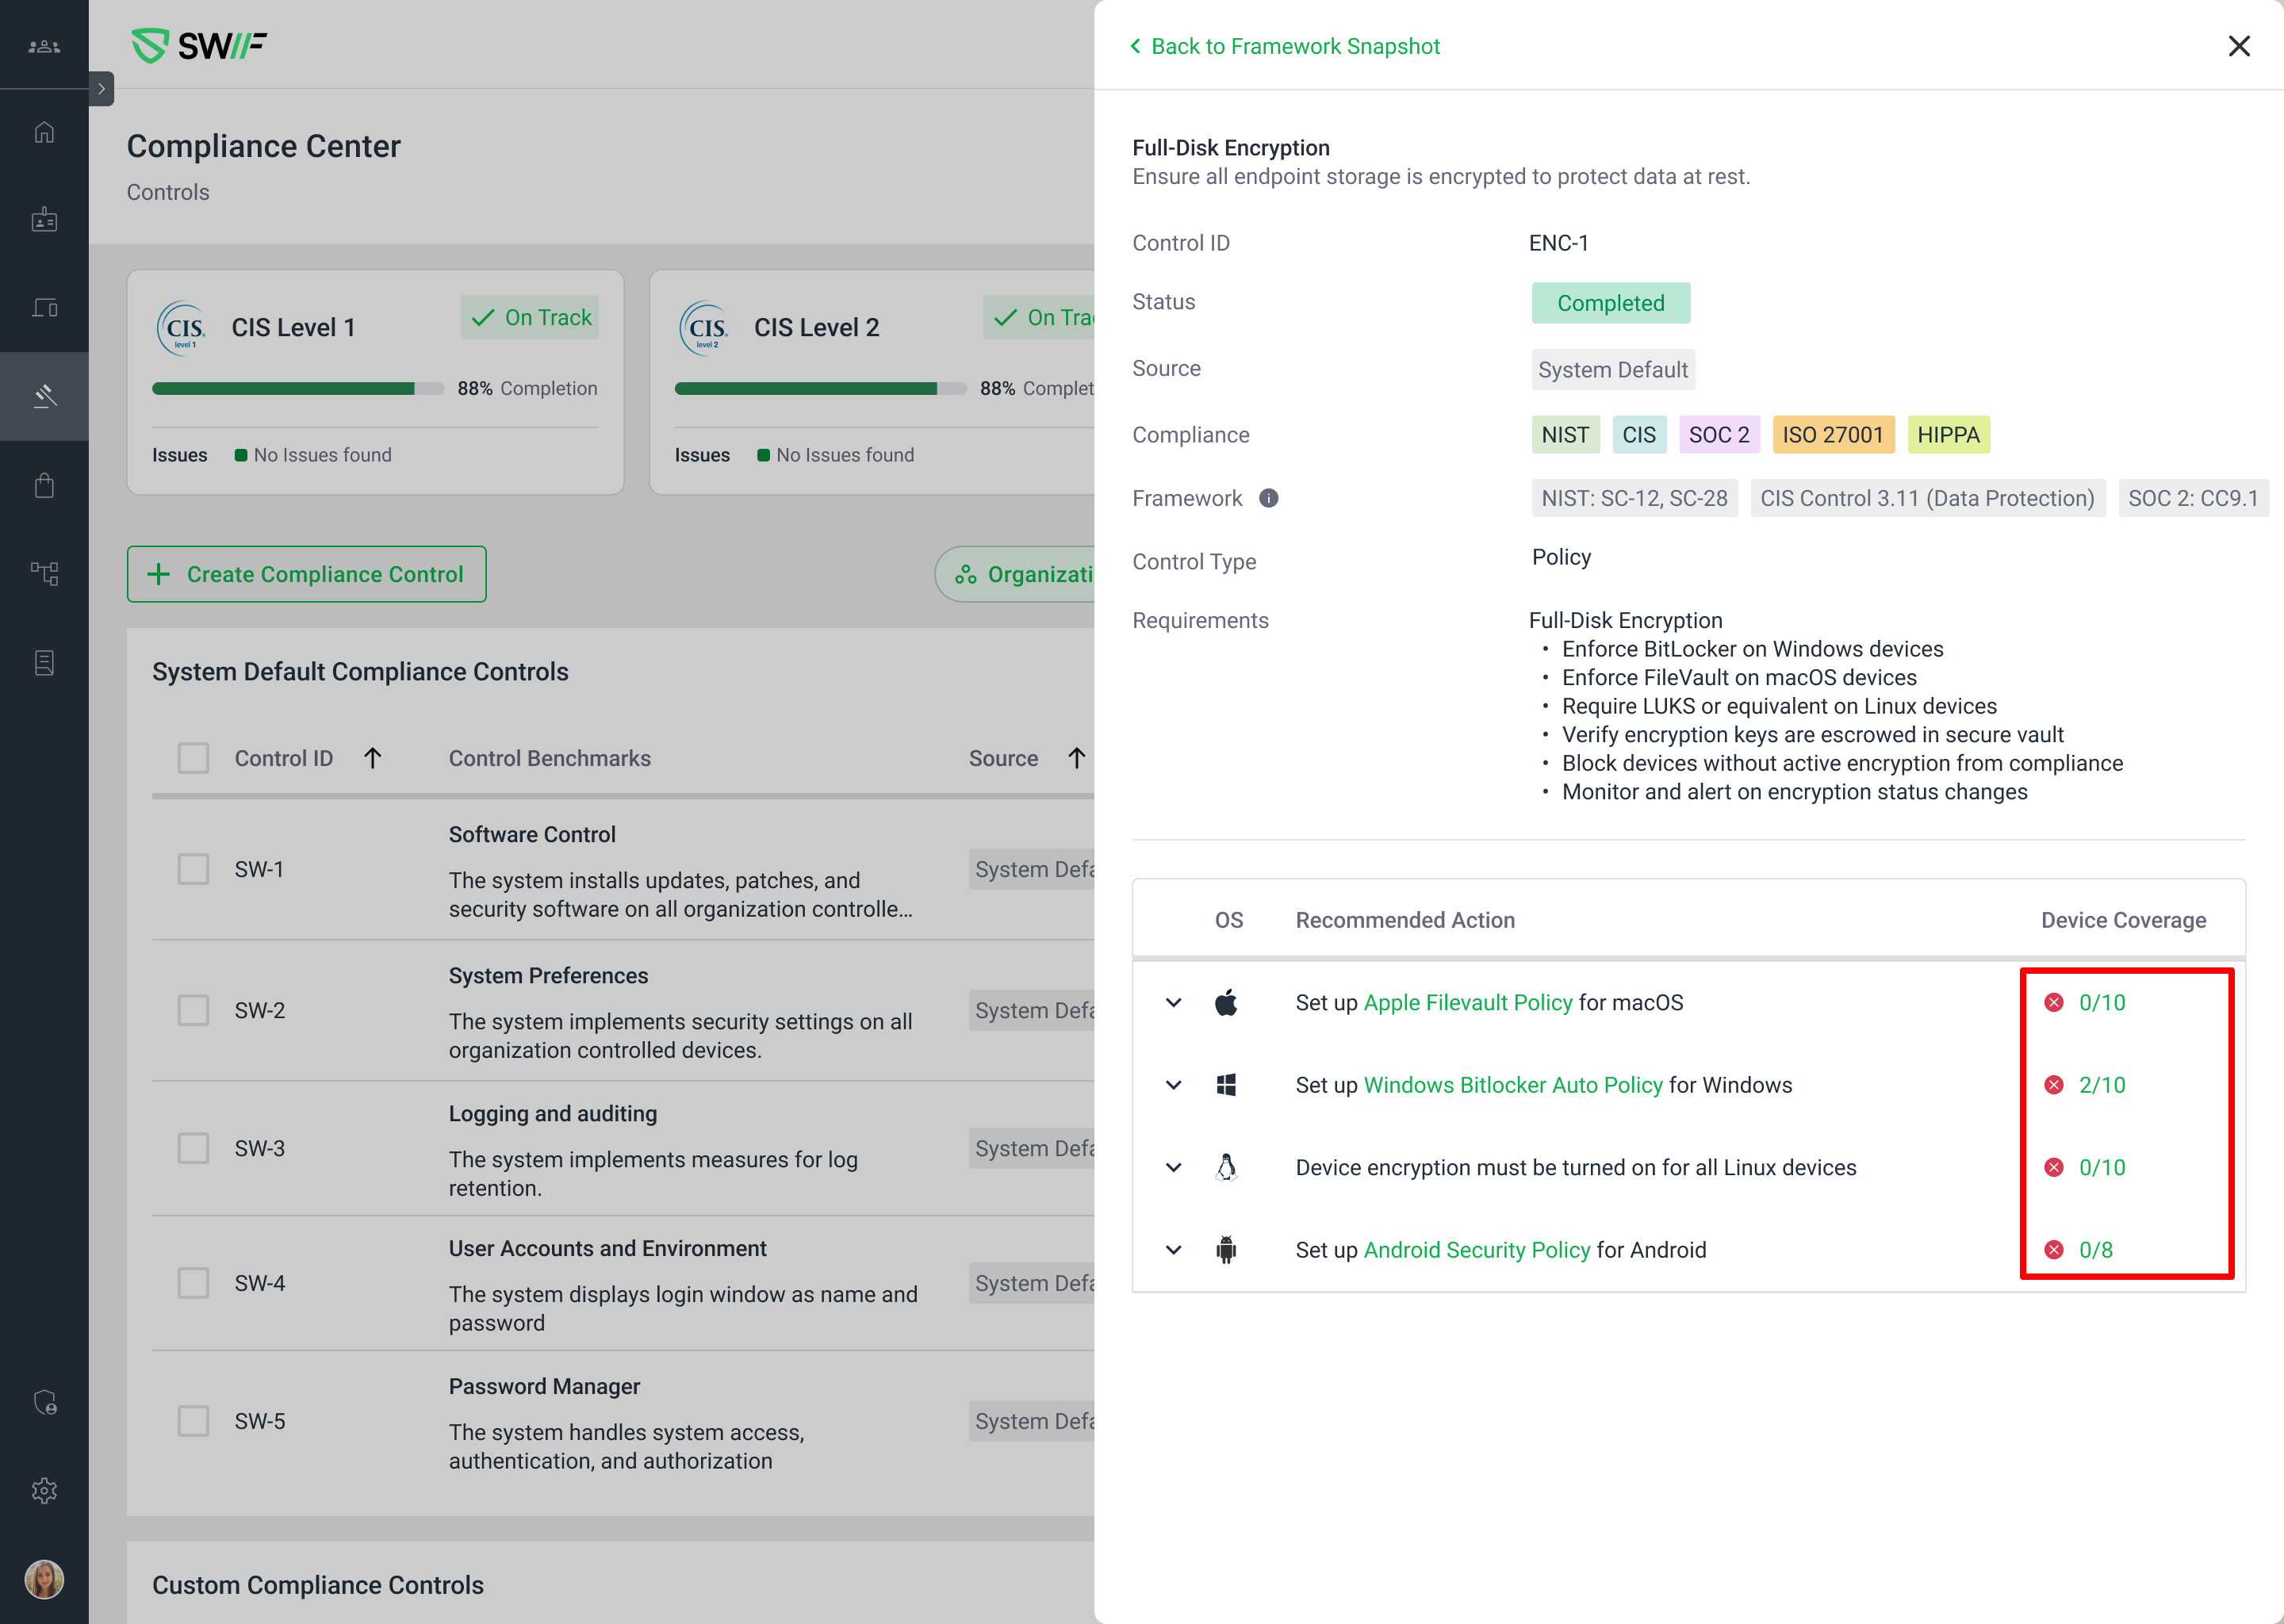Open the shopping bag sidebar icon
The width and height of the screenshot is (2284, 1624).
point(44,486)
